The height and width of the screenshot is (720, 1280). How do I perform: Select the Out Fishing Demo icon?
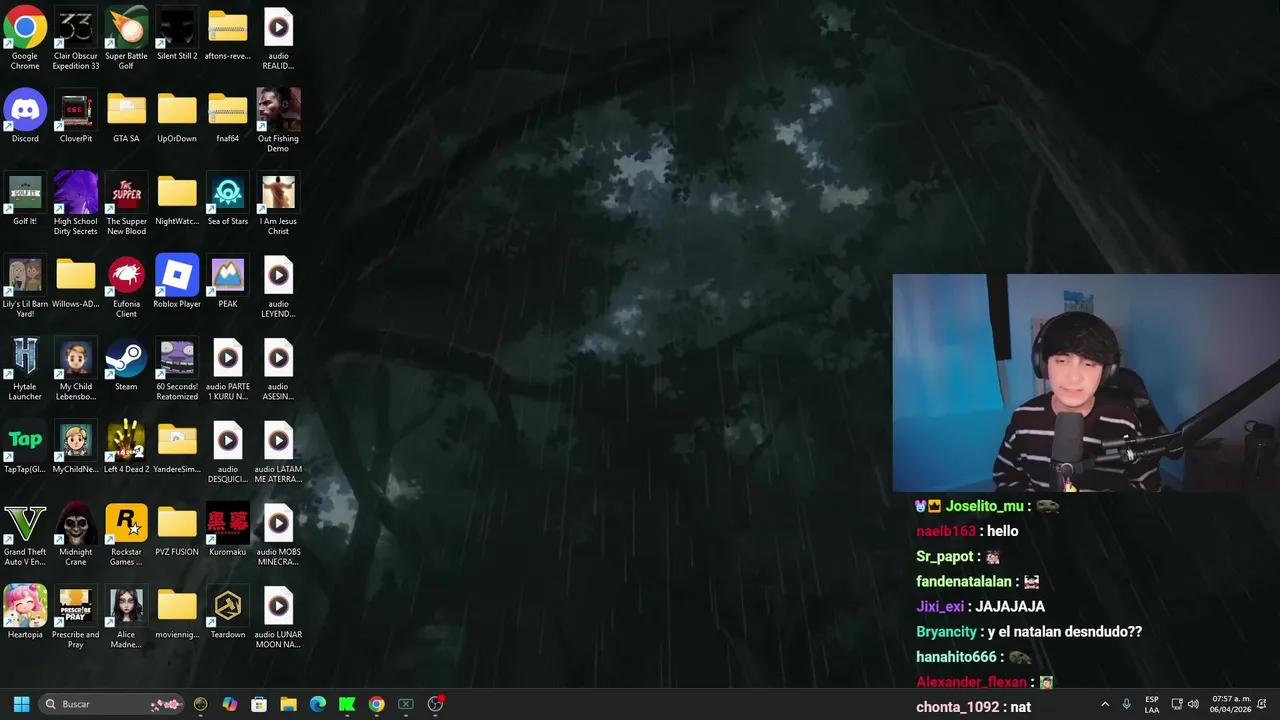(278, 121)
